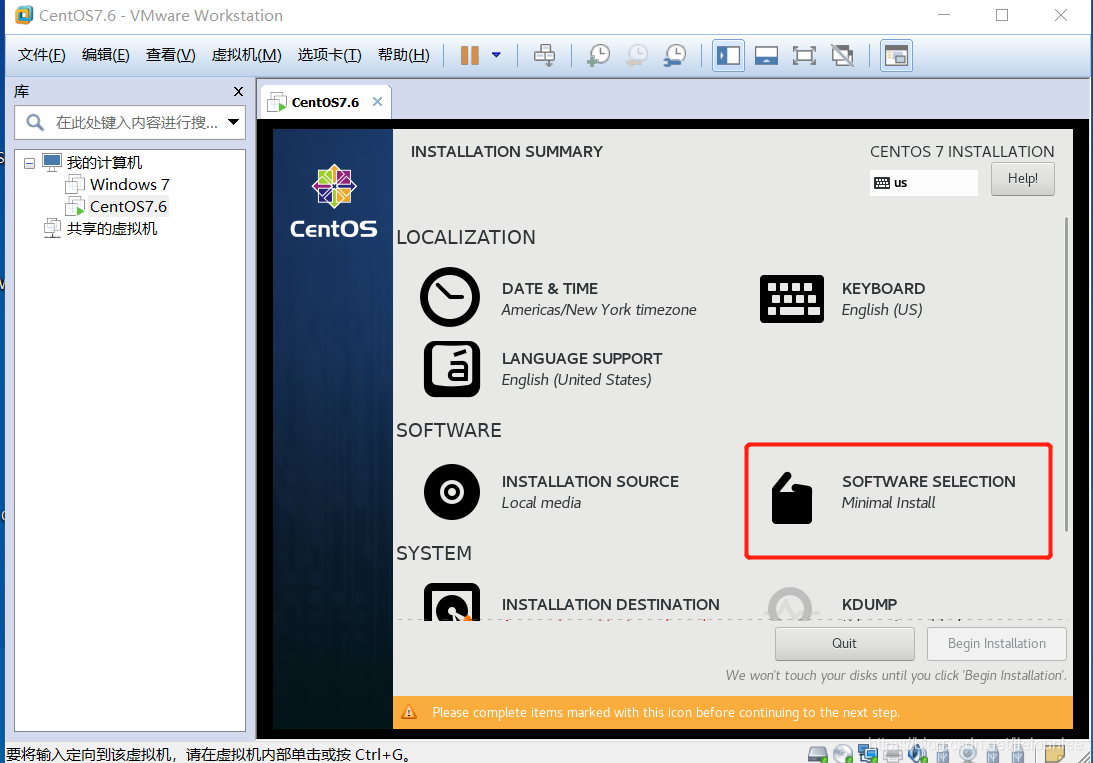
Task: Open the LANGUAGE SUPPORT entry text
Action: 581,369
